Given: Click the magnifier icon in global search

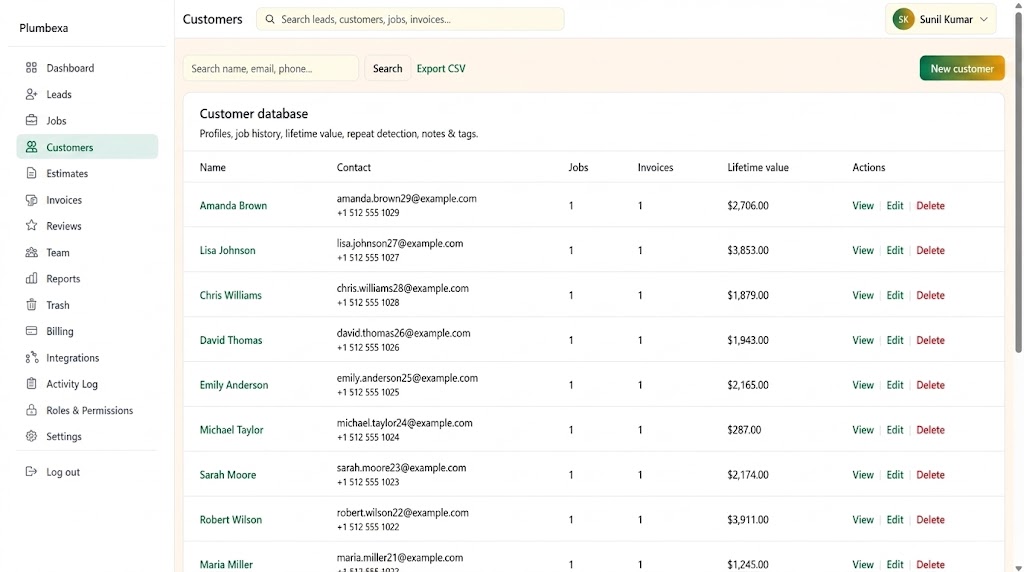Looking at the screenshot, I should coord(270,19).
